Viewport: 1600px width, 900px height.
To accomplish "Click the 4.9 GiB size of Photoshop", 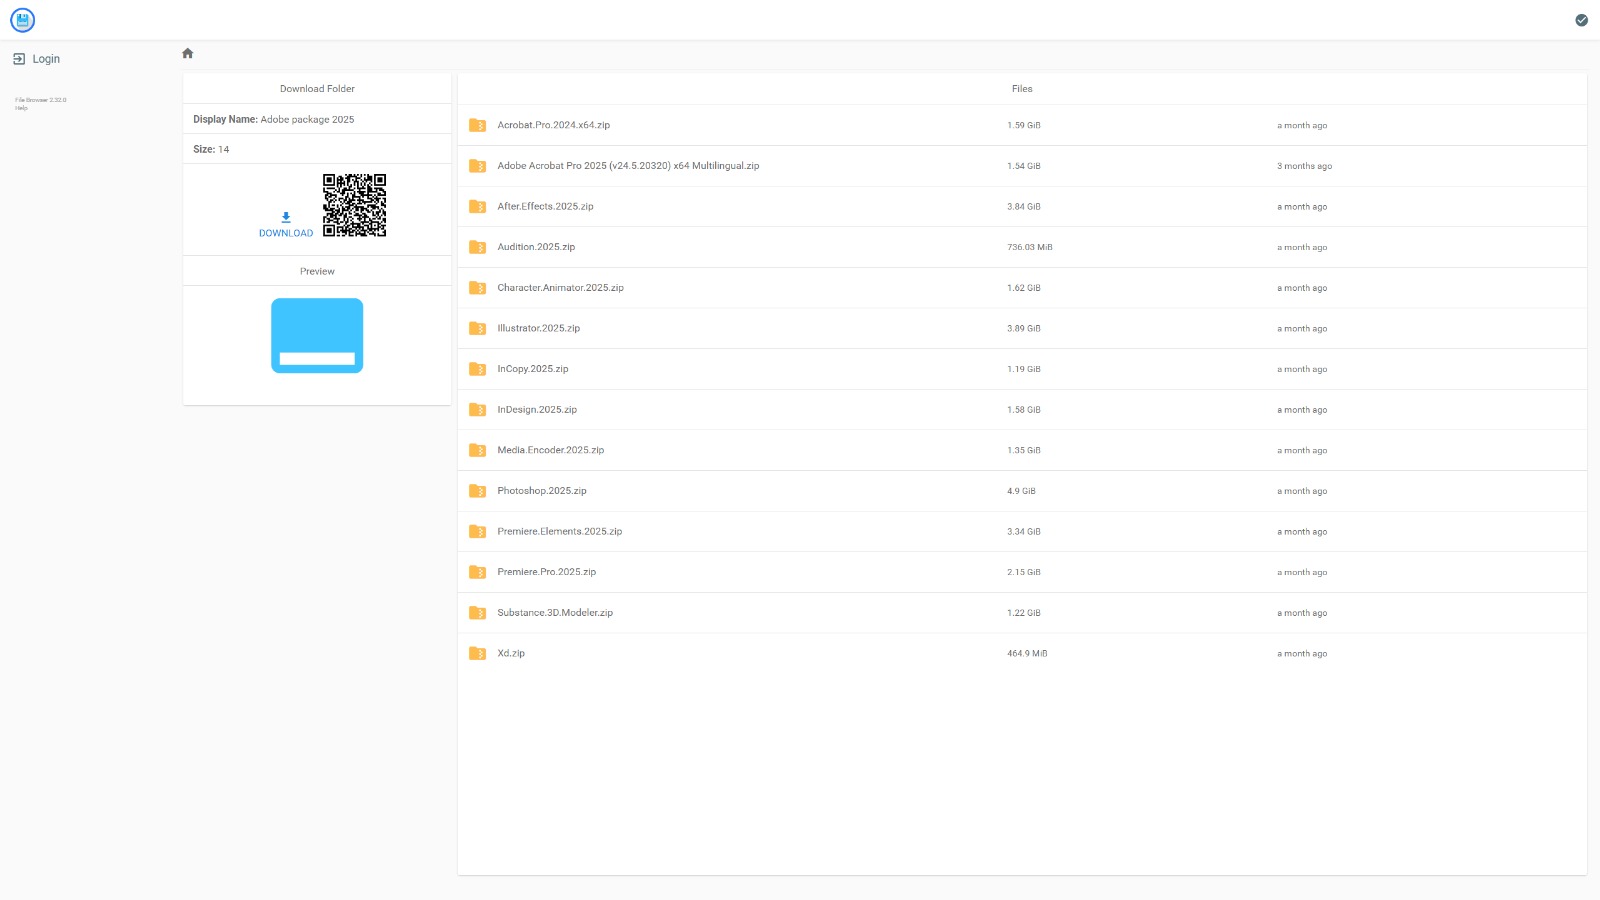I will [x=1021, y=491].
